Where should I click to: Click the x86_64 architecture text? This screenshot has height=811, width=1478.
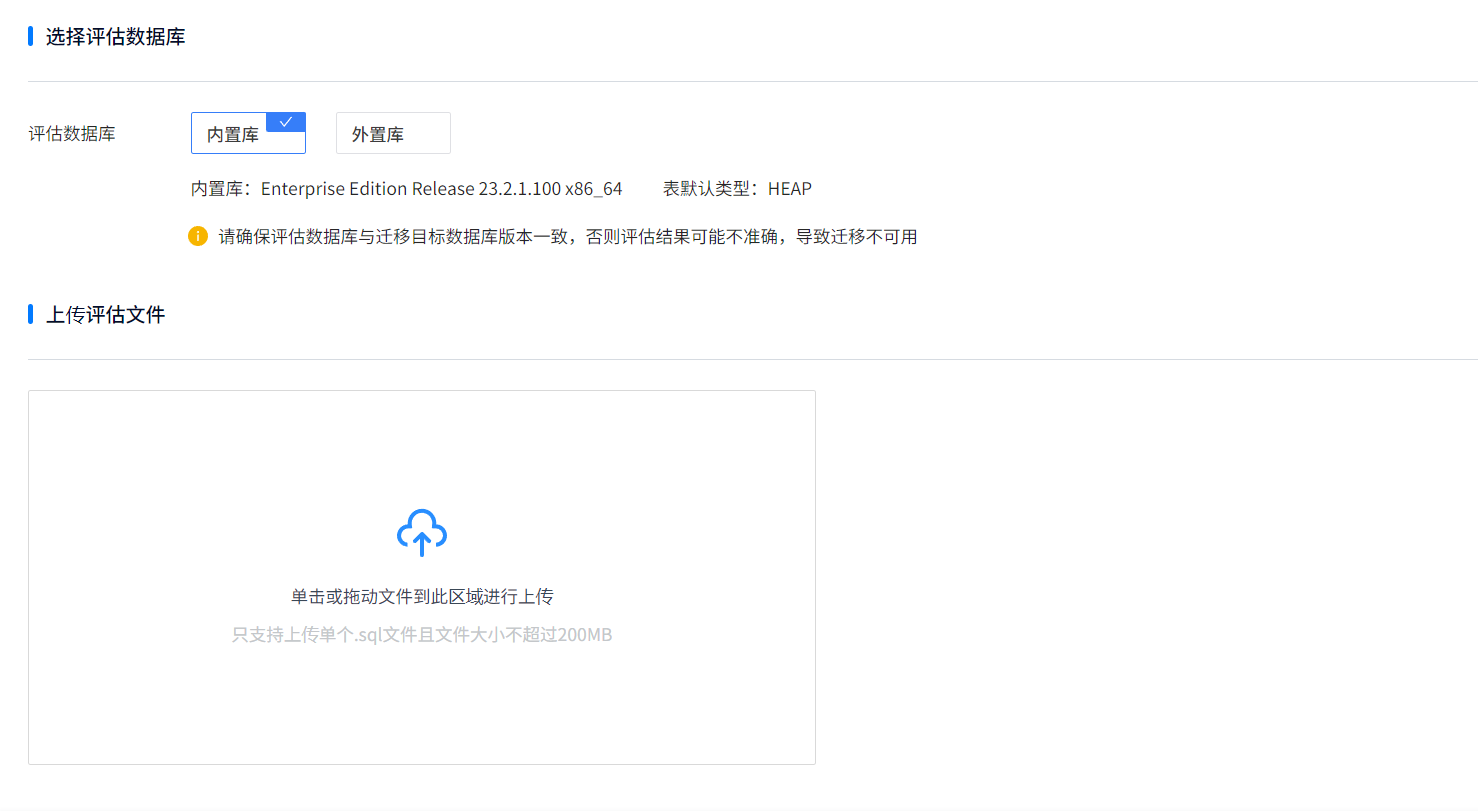[x=593, y=189]
